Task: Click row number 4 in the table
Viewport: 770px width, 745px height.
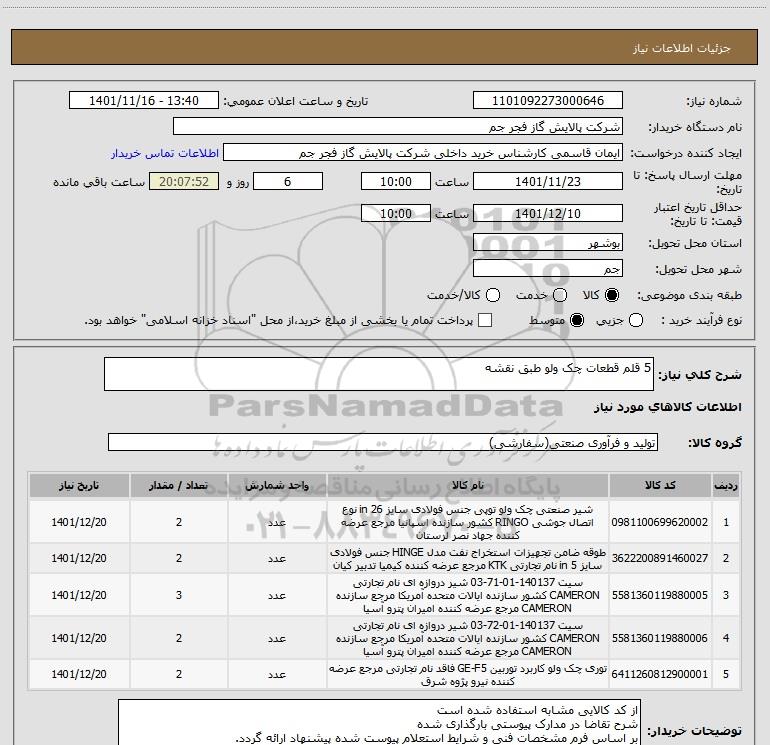Action: [726, 638]
